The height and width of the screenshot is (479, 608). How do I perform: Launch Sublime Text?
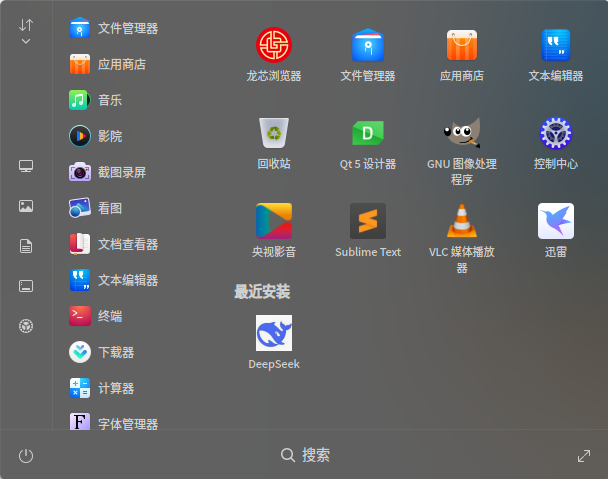click(x=368, y=231)
